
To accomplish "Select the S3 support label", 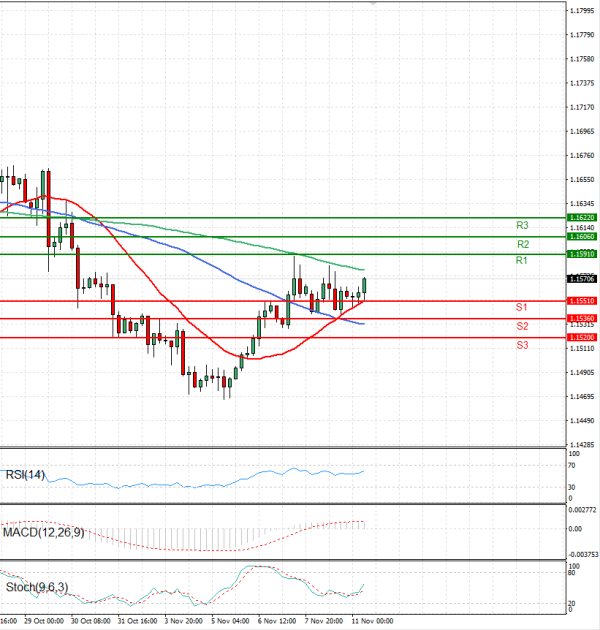I will click(x=522, y=345).
